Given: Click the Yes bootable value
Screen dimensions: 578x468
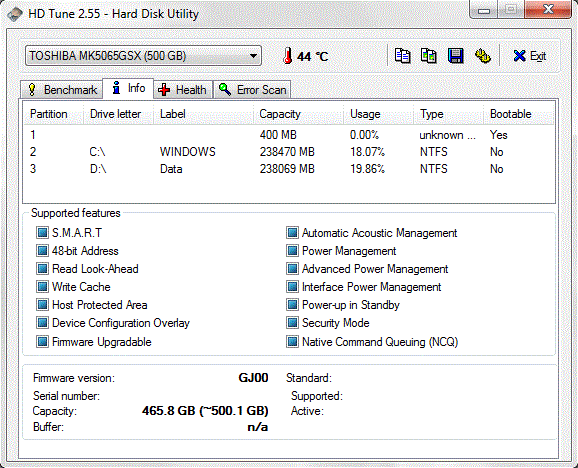Looking at the screenshot, I should click(x=499, y=135).
